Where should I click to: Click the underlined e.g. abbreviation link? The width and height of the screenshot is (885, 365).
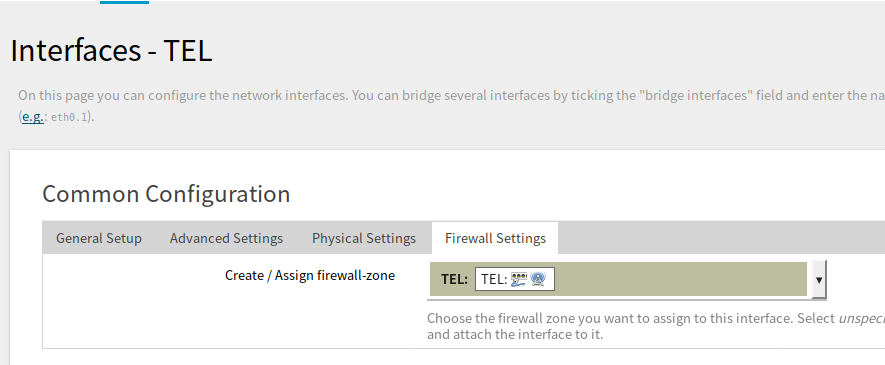click(32, 117)
